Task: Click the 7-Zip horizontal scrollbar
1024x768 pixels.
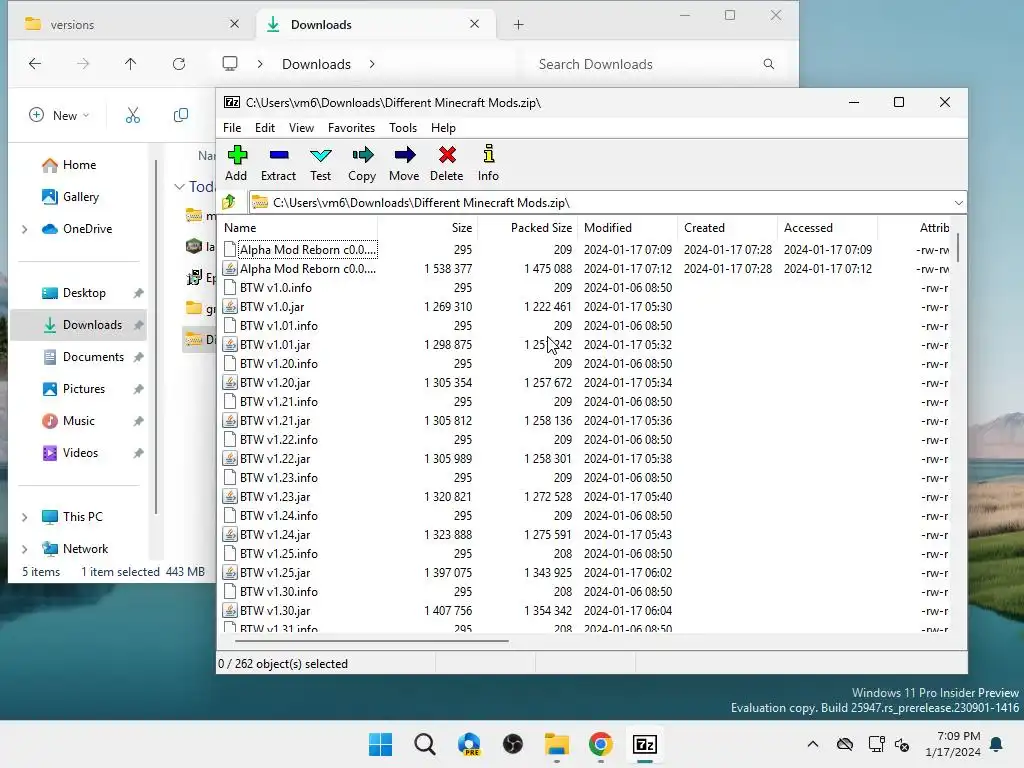Action: point(372,641)
